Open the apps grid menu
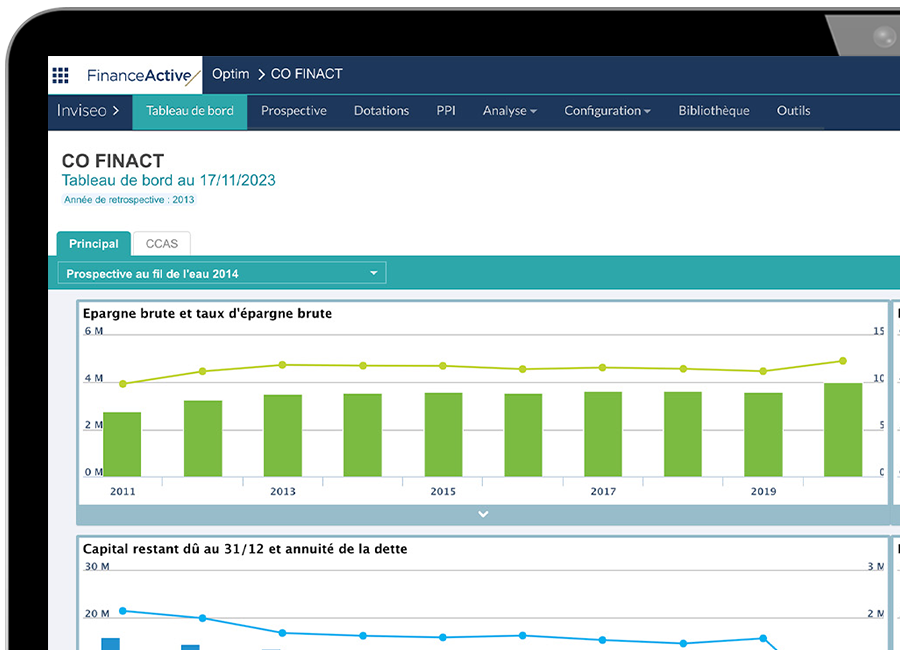 60,75
